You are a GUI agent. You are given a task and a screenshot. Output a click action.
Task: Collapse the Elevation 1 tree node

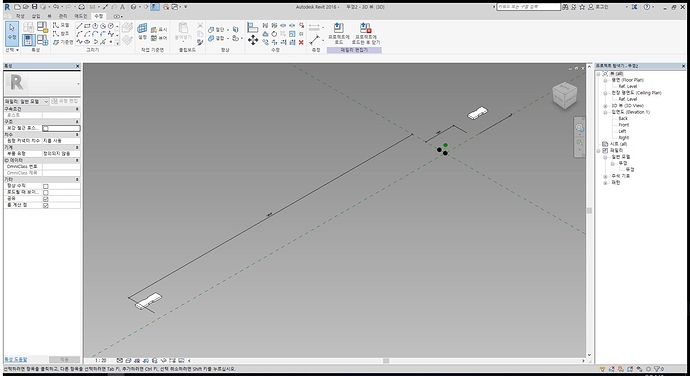[x=605, y=112]
